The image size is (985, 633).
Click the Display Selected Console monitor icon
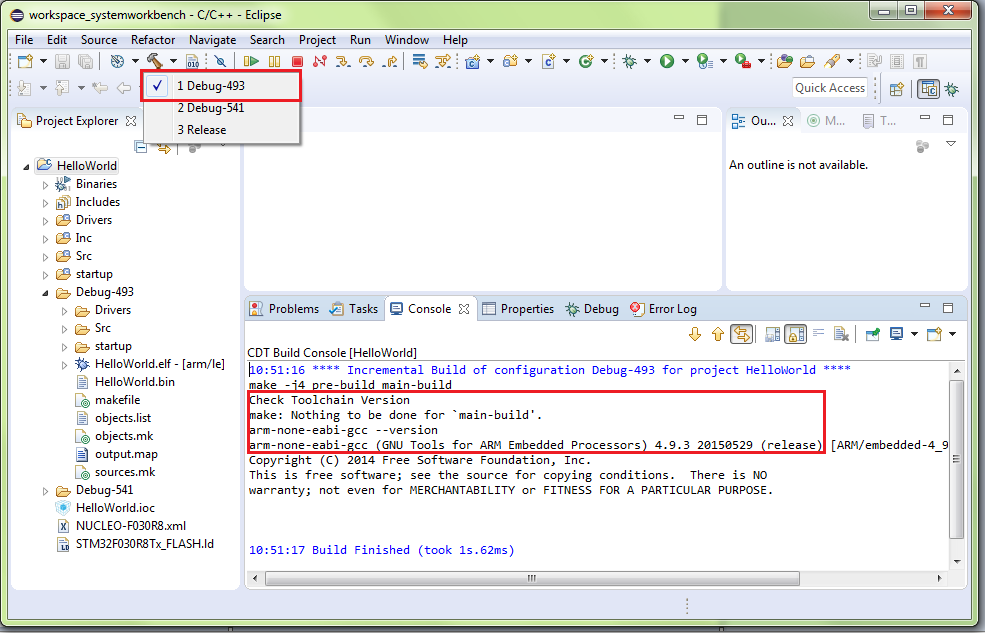896,334
